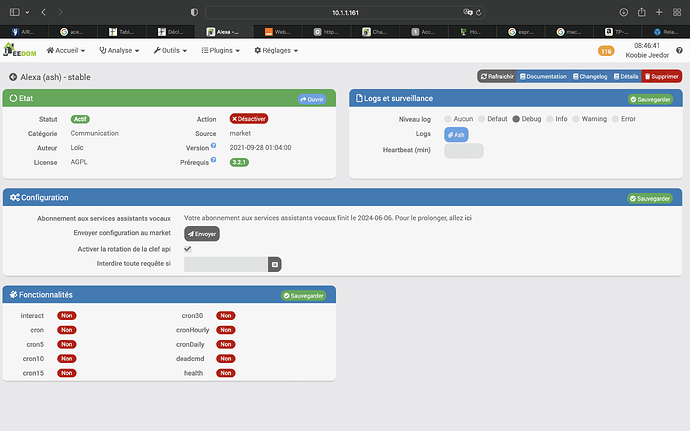
Task: Go back using the arrow beside Alexa (ash)
Action: 13,77
